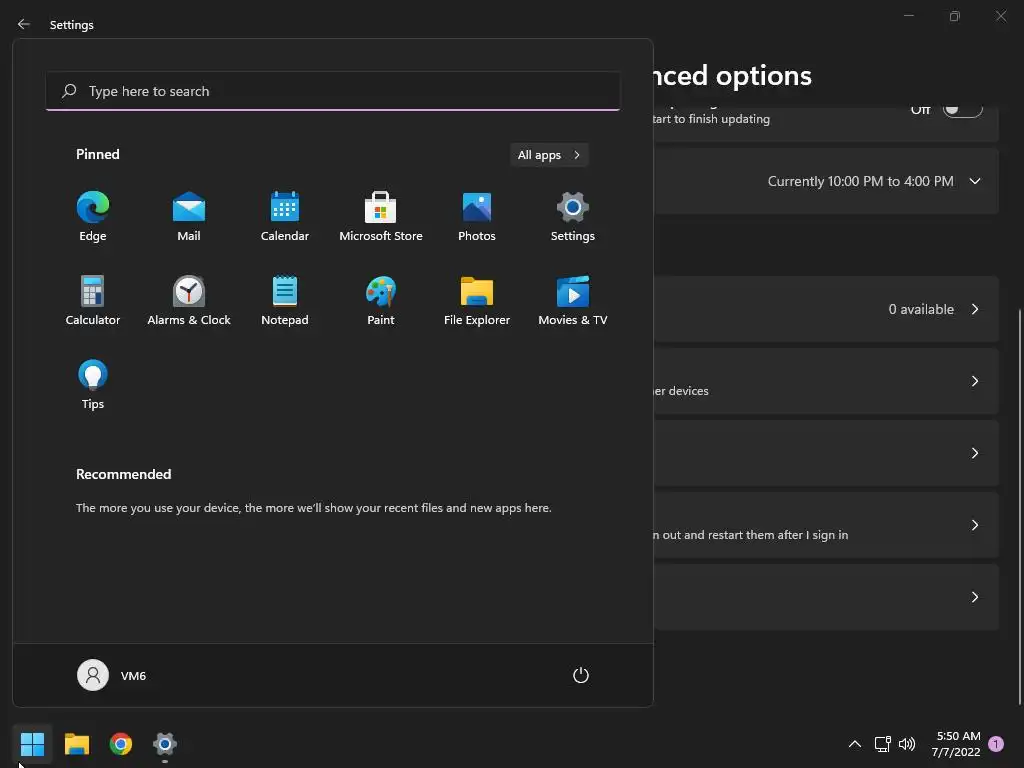Open Edge from pinned apps
Screen dimensions: 1024x768
point(93,217)
